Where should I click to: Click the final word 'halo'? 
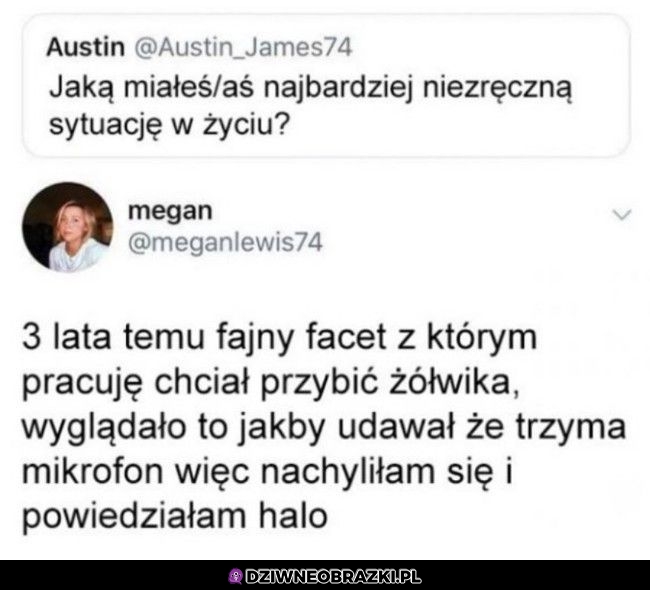point(293,516)
